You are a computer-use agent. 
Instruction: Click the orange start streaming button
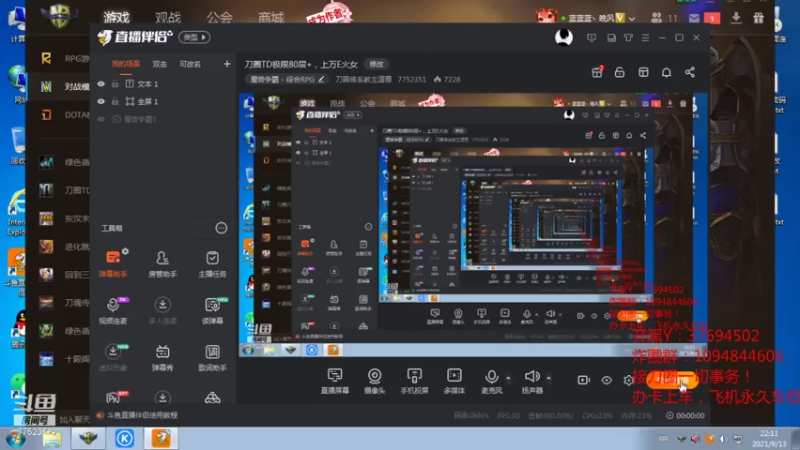point(670,380)
